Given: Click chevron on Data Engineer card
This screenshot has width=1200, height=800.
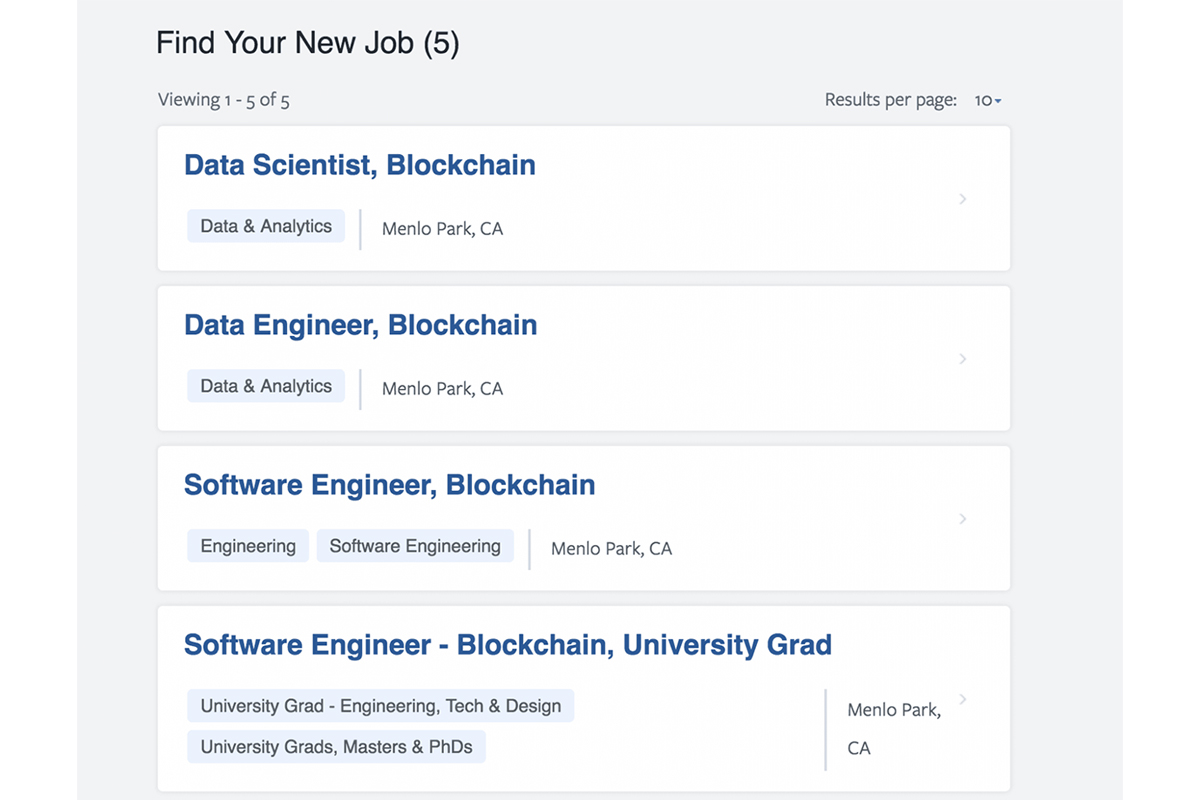Looking at the screenshot, I should (963, 359).
